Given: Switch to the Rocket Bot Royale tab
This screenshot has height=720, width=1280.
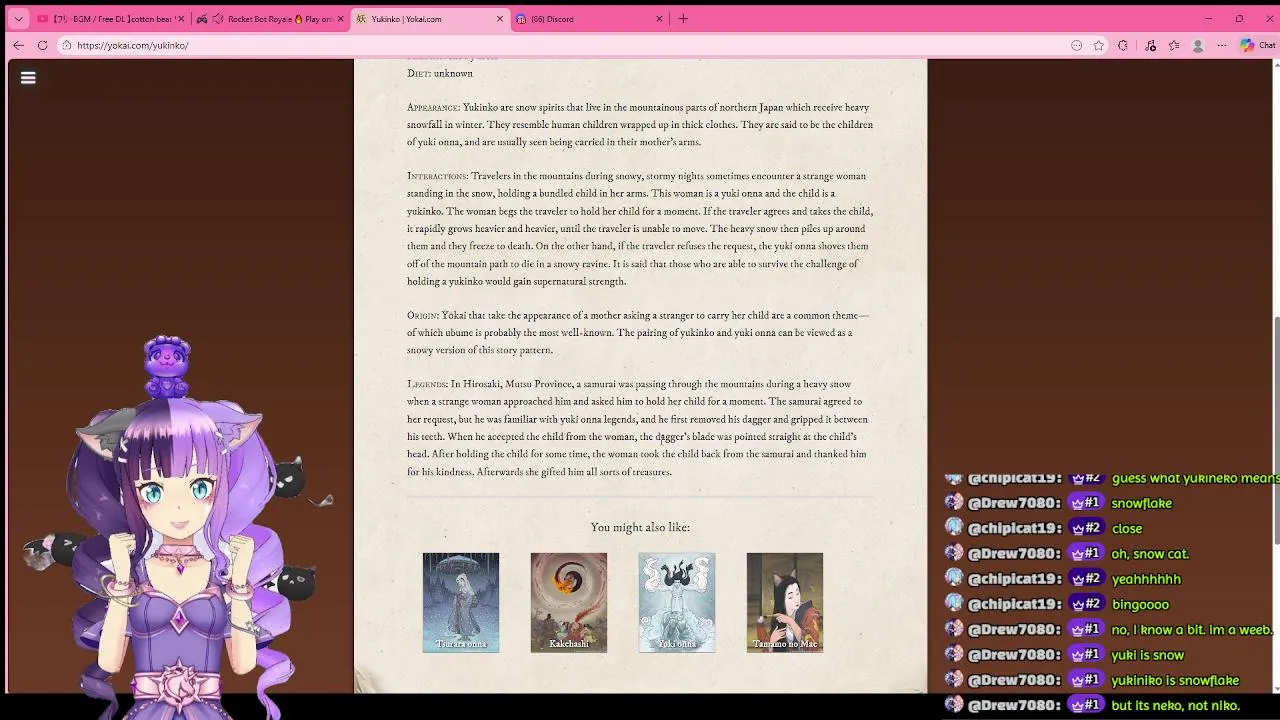Looking at the screenshot, I should click(271, 19).
